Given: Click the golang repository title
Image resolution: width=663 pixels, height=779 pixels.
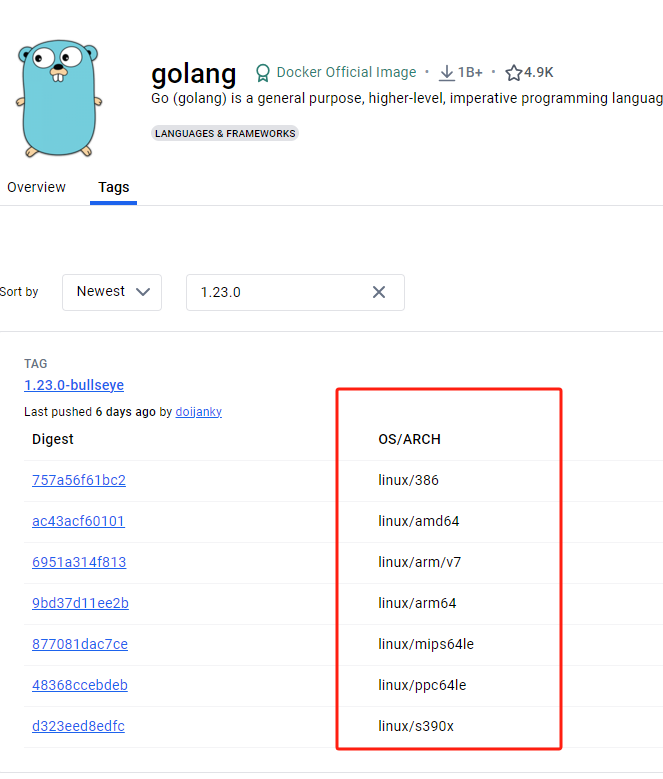Looking at the screenshot, I should pyautogui.click(x=194, y=74).
